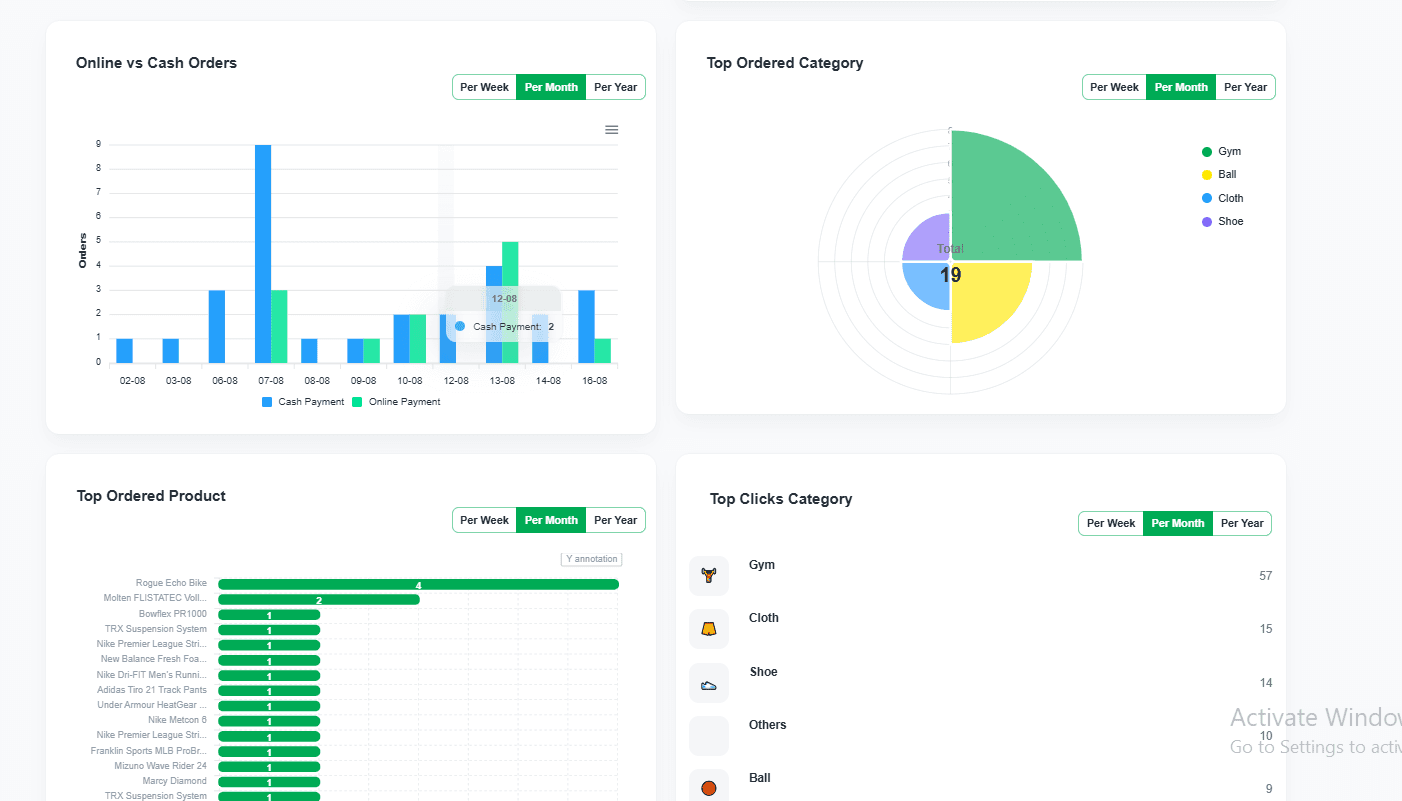This screenshot has height=801, width=1402.
Task: Click the green online payment bar for 07-08
Action: click(279, 327)
